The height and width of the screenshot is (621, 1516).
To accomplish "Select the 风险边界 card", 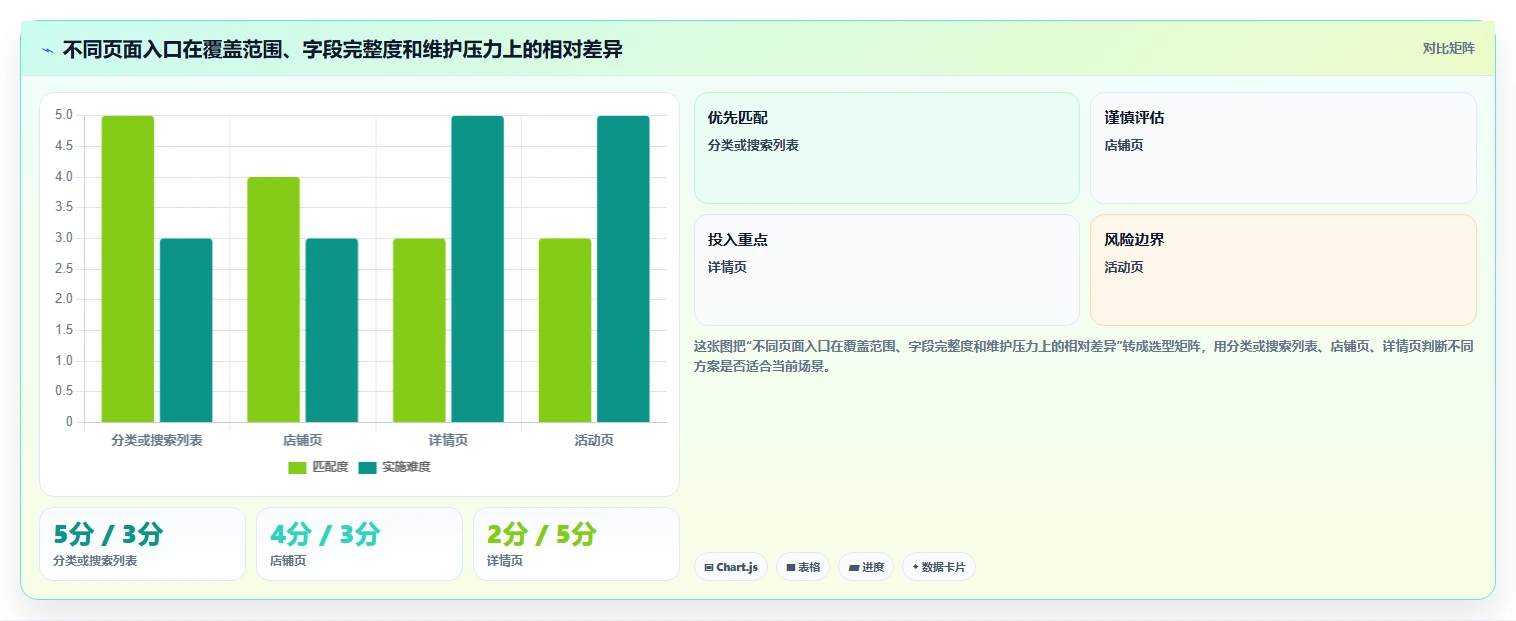I will click(x=1283, y=270).
